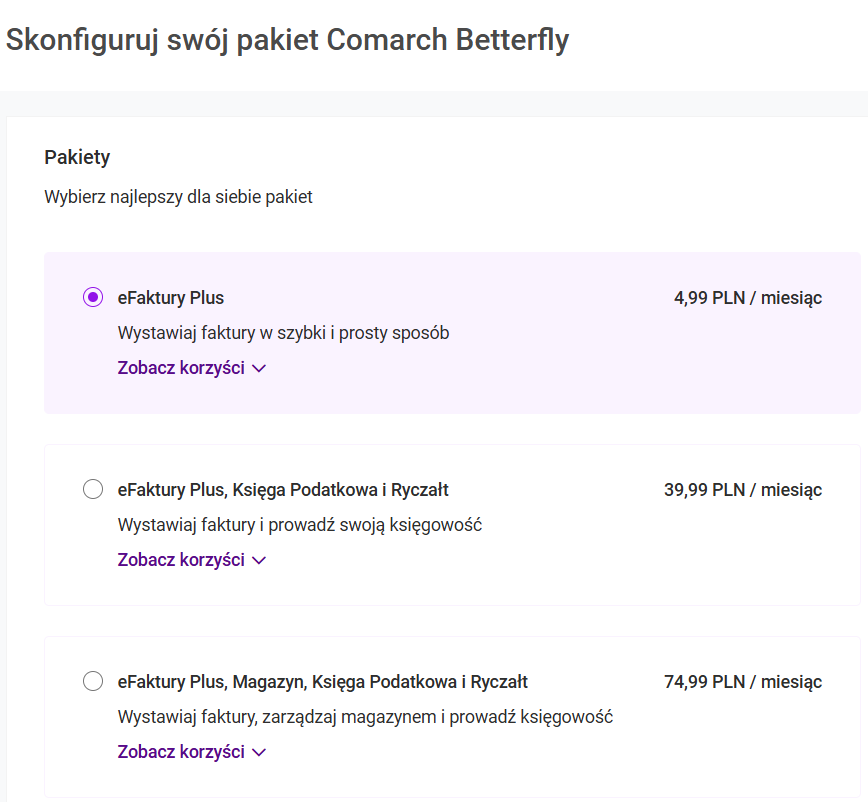The width and height of the screenshot is (868, 802).
Task: Click the 39,99 PLN / miesiąc price
Action: pos(742,489)
